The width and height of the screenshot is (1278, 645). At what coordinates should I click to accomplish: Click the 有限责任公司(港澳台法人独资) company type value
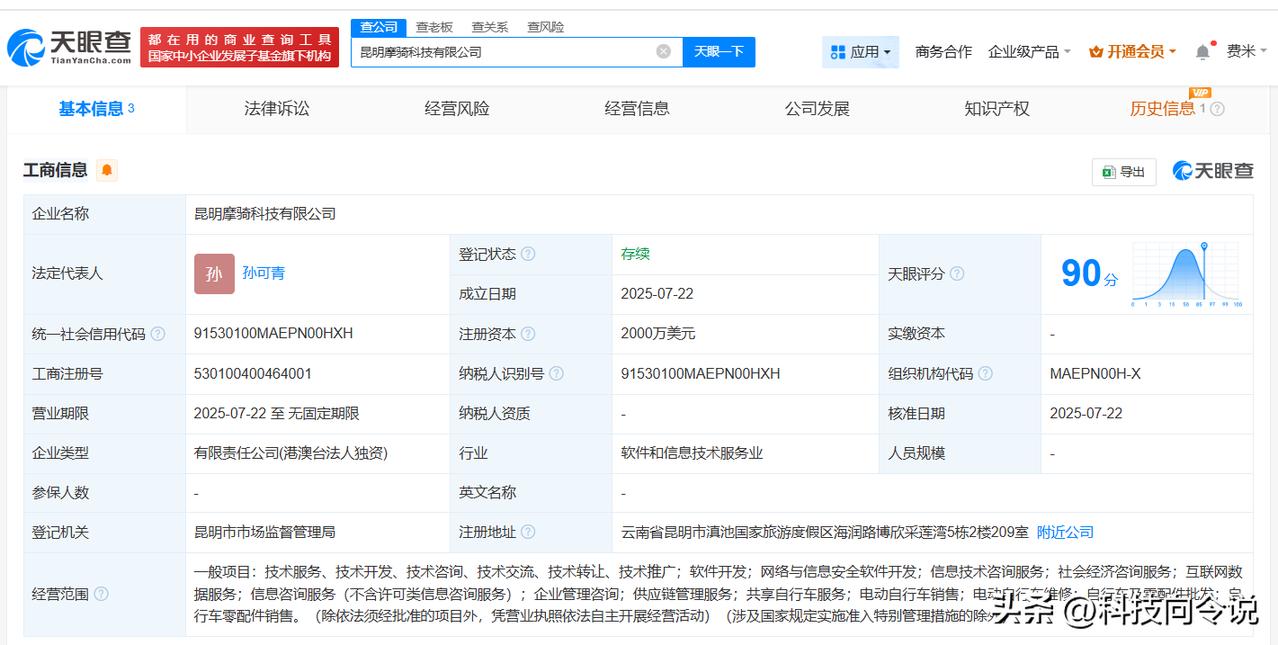(291, 453)
